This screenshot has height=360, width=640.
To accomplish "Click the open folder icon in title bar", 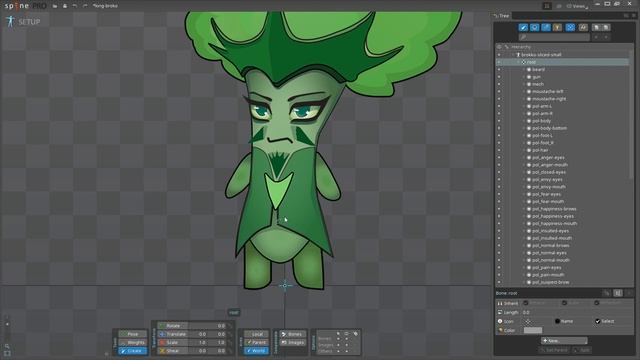I will [x=55, y=6].
